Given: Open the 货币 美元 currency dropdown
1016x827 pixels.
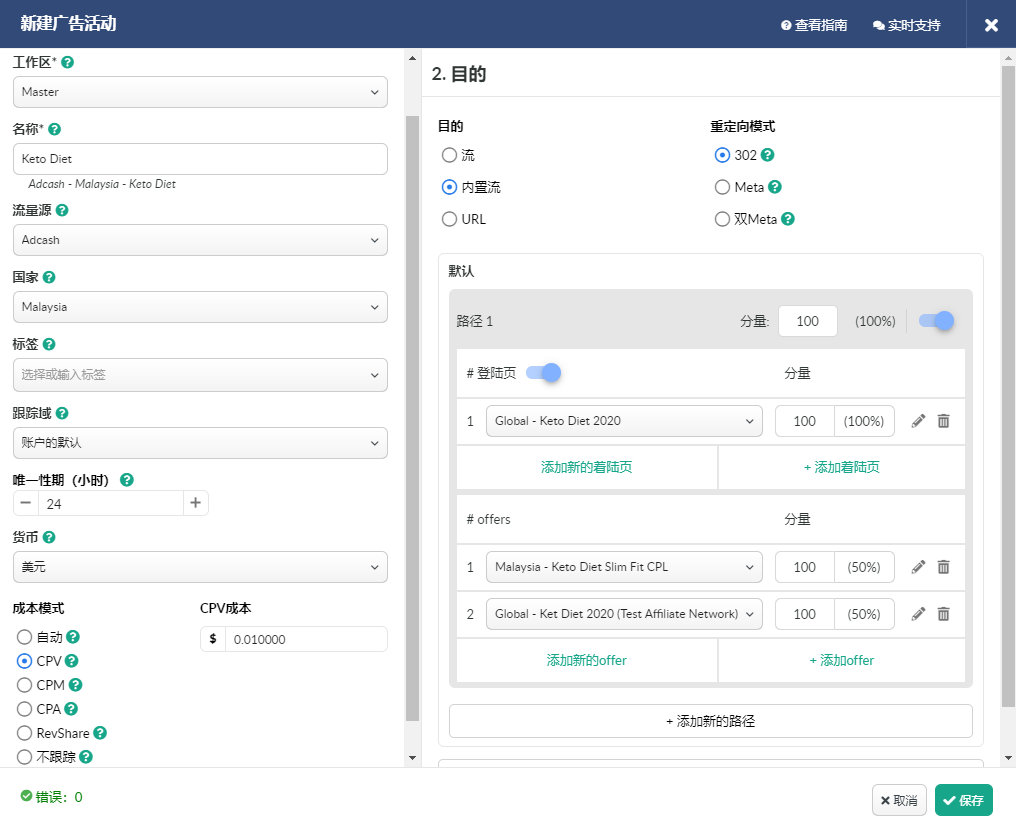Looking at the screenshot, I should [200, 567].
